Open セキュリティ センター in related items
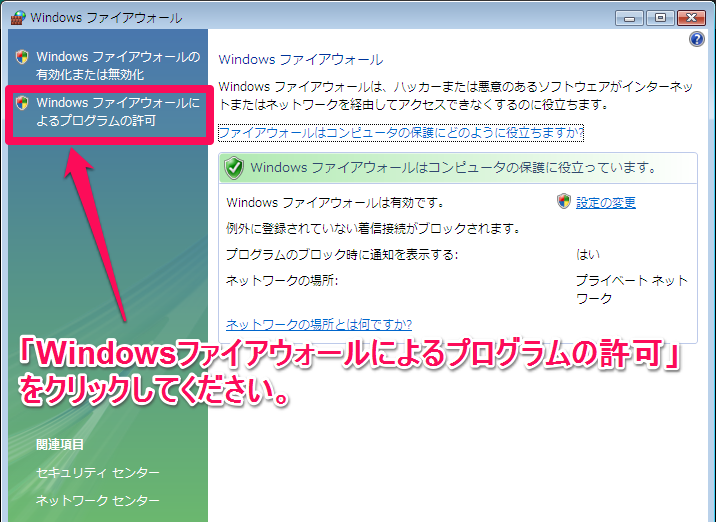Image resolution: width=716 pixels, height=522 pixels. click(x=98, y=472)
